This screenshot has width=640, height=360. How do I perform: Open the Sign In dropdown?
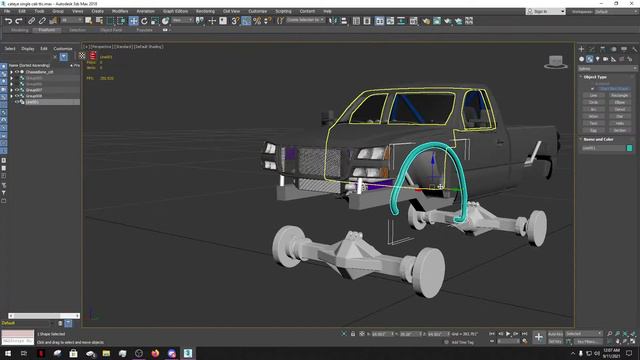pyautogui.click(x=545, y=12)
